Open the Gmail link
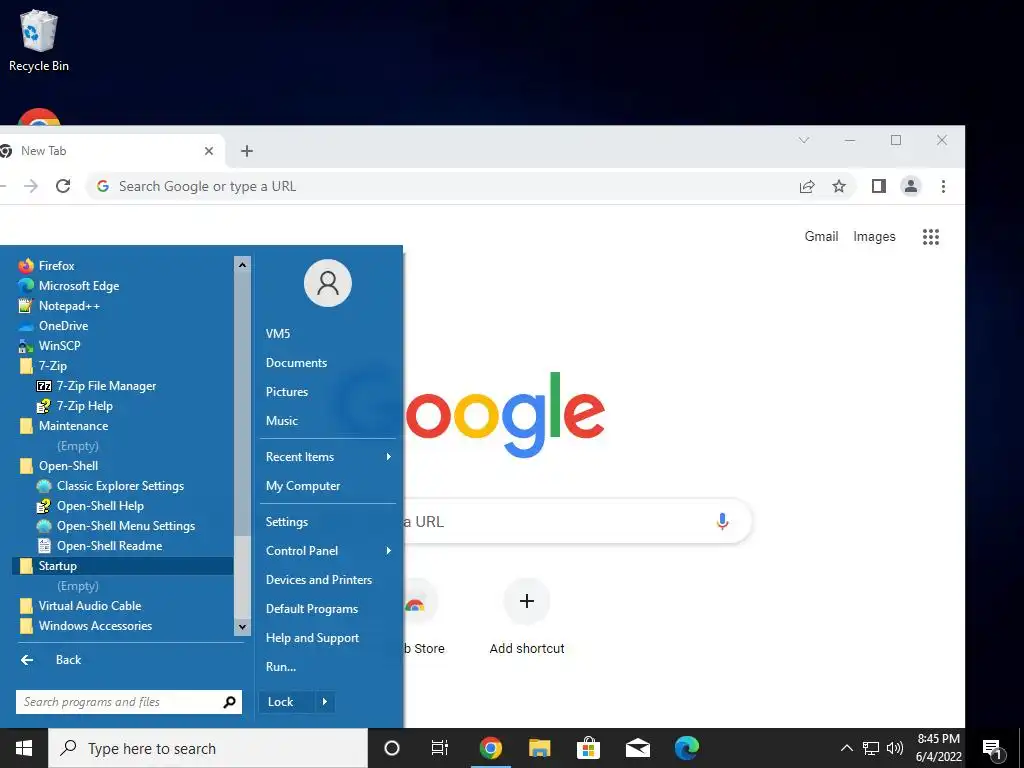The image size is (1024, 768). pos(821,236)
